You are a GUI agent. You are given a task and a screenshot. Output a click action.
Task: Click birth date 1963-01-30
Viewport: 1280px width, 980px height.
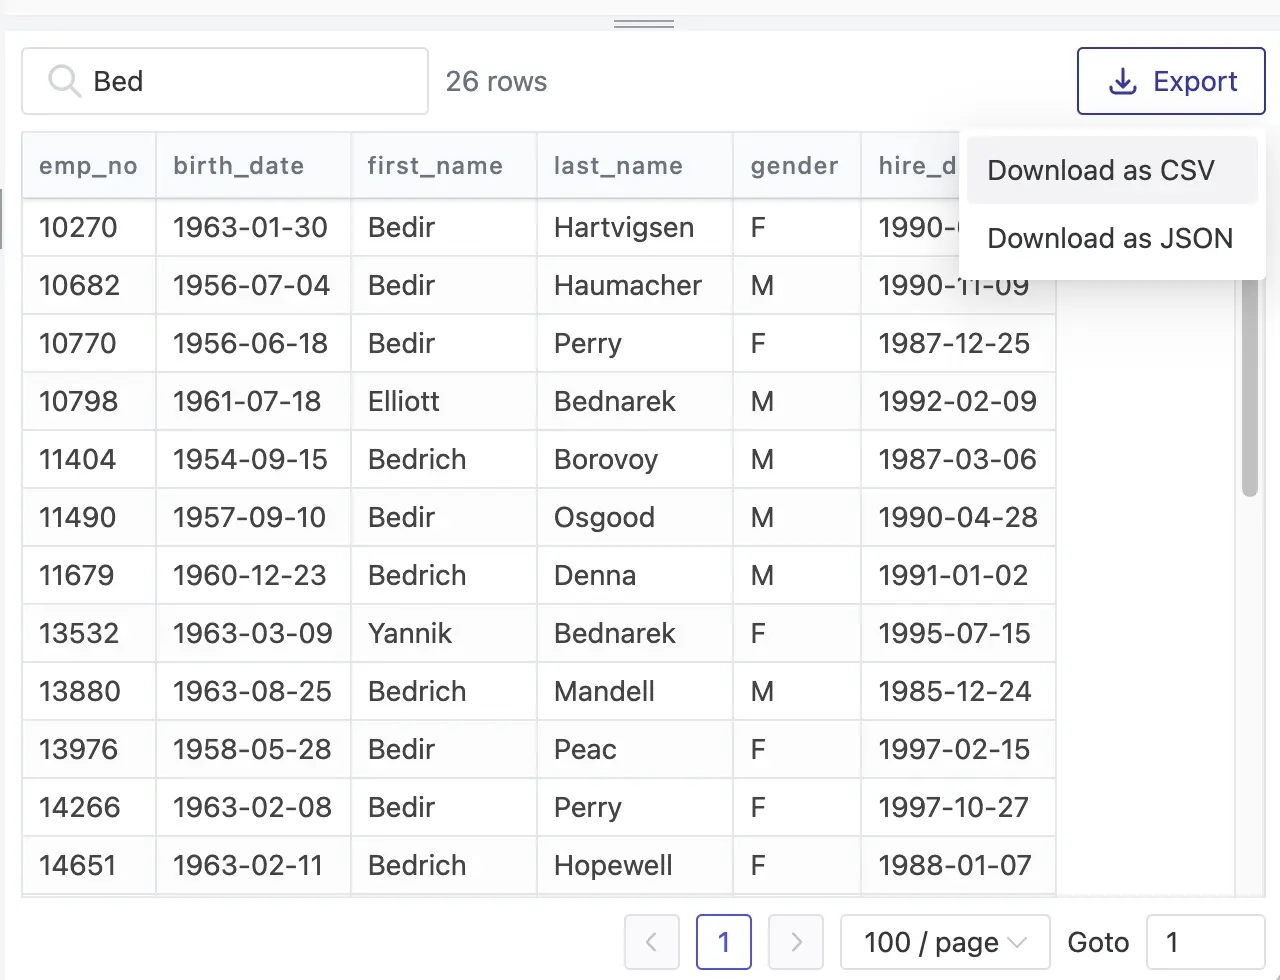coord(250,227)
